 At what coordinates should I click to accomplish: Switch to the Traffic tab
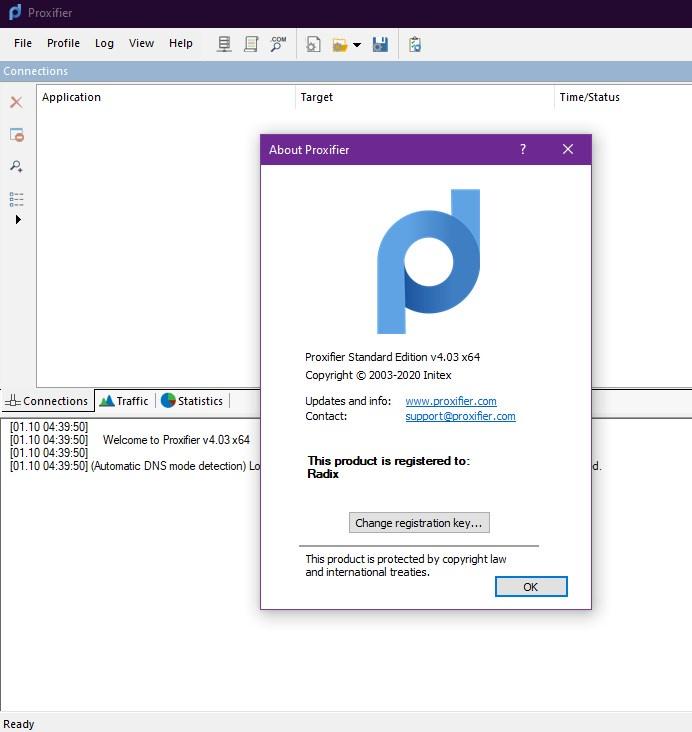click(123, 401)
